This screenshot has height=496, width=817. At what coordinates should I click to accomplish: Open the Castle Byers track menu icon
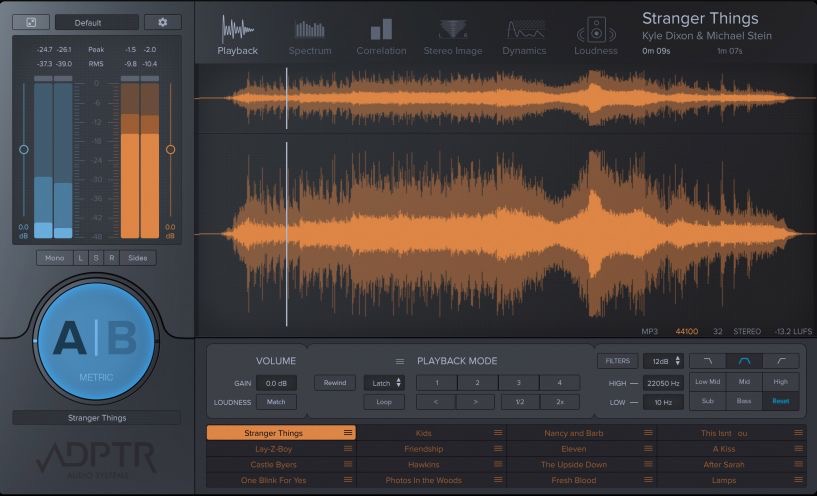pyautogui.click(x=348, y=464)
